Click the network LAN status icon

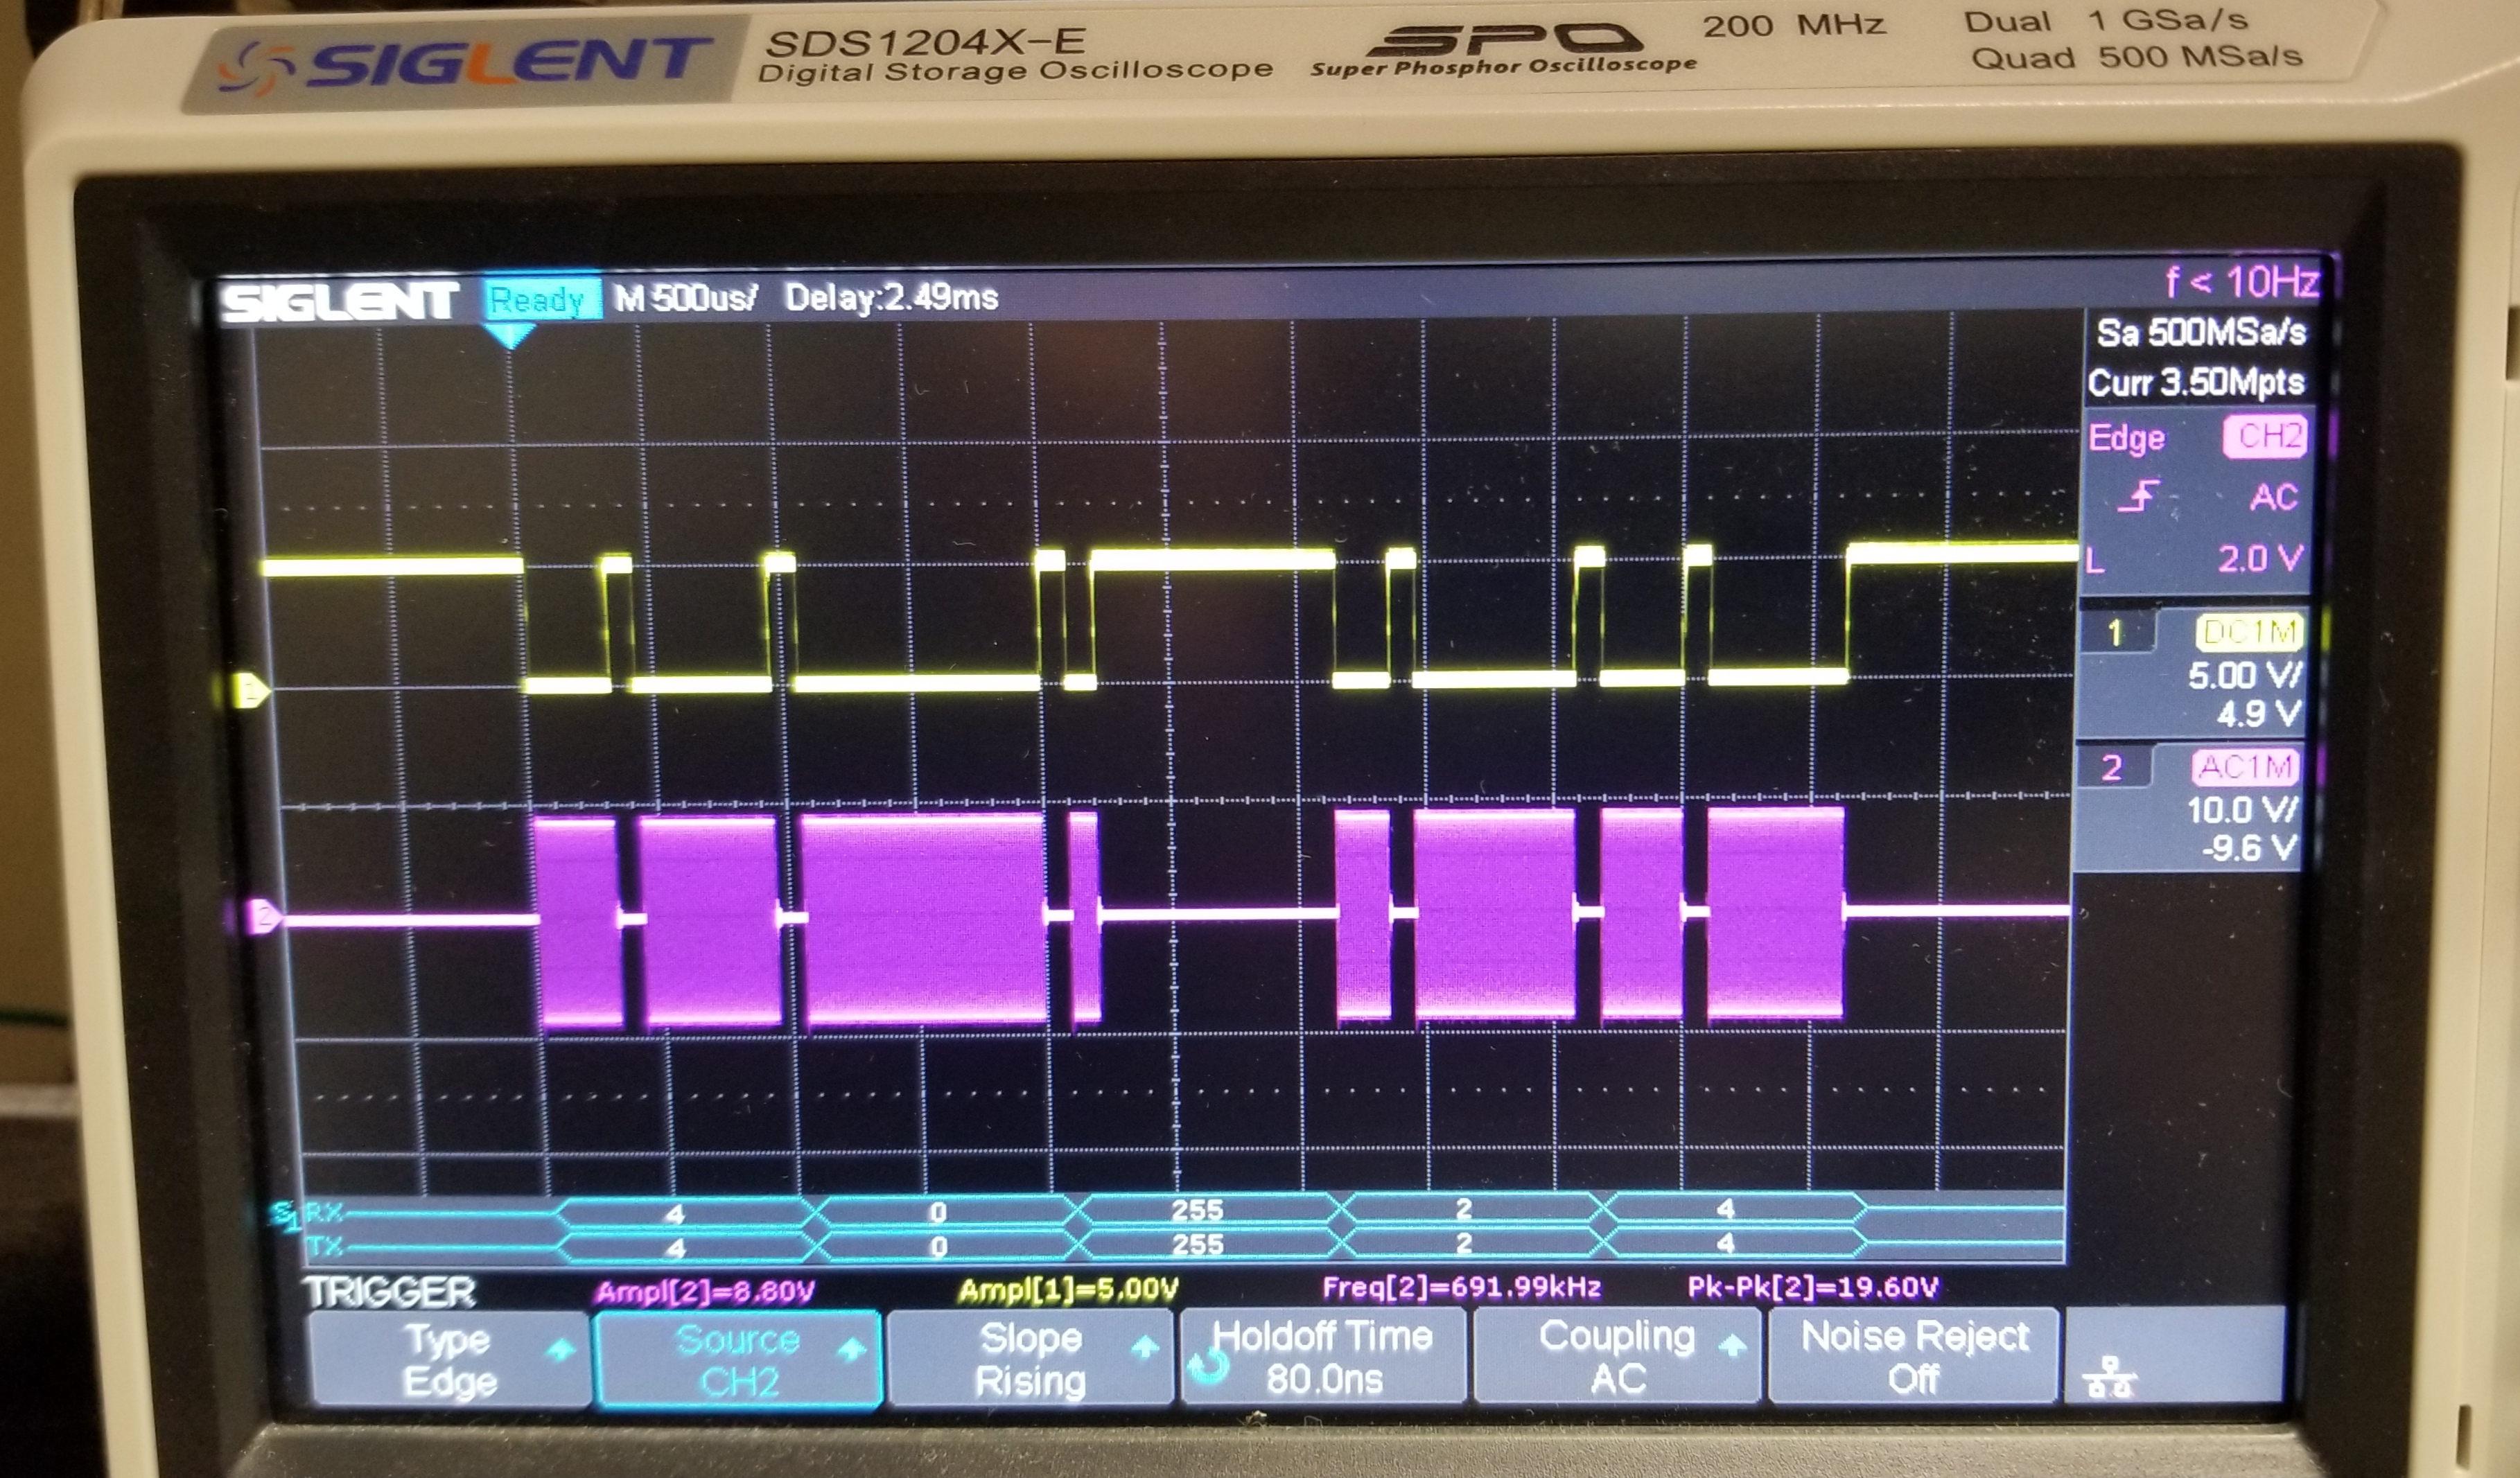tap(2109, 1378)
